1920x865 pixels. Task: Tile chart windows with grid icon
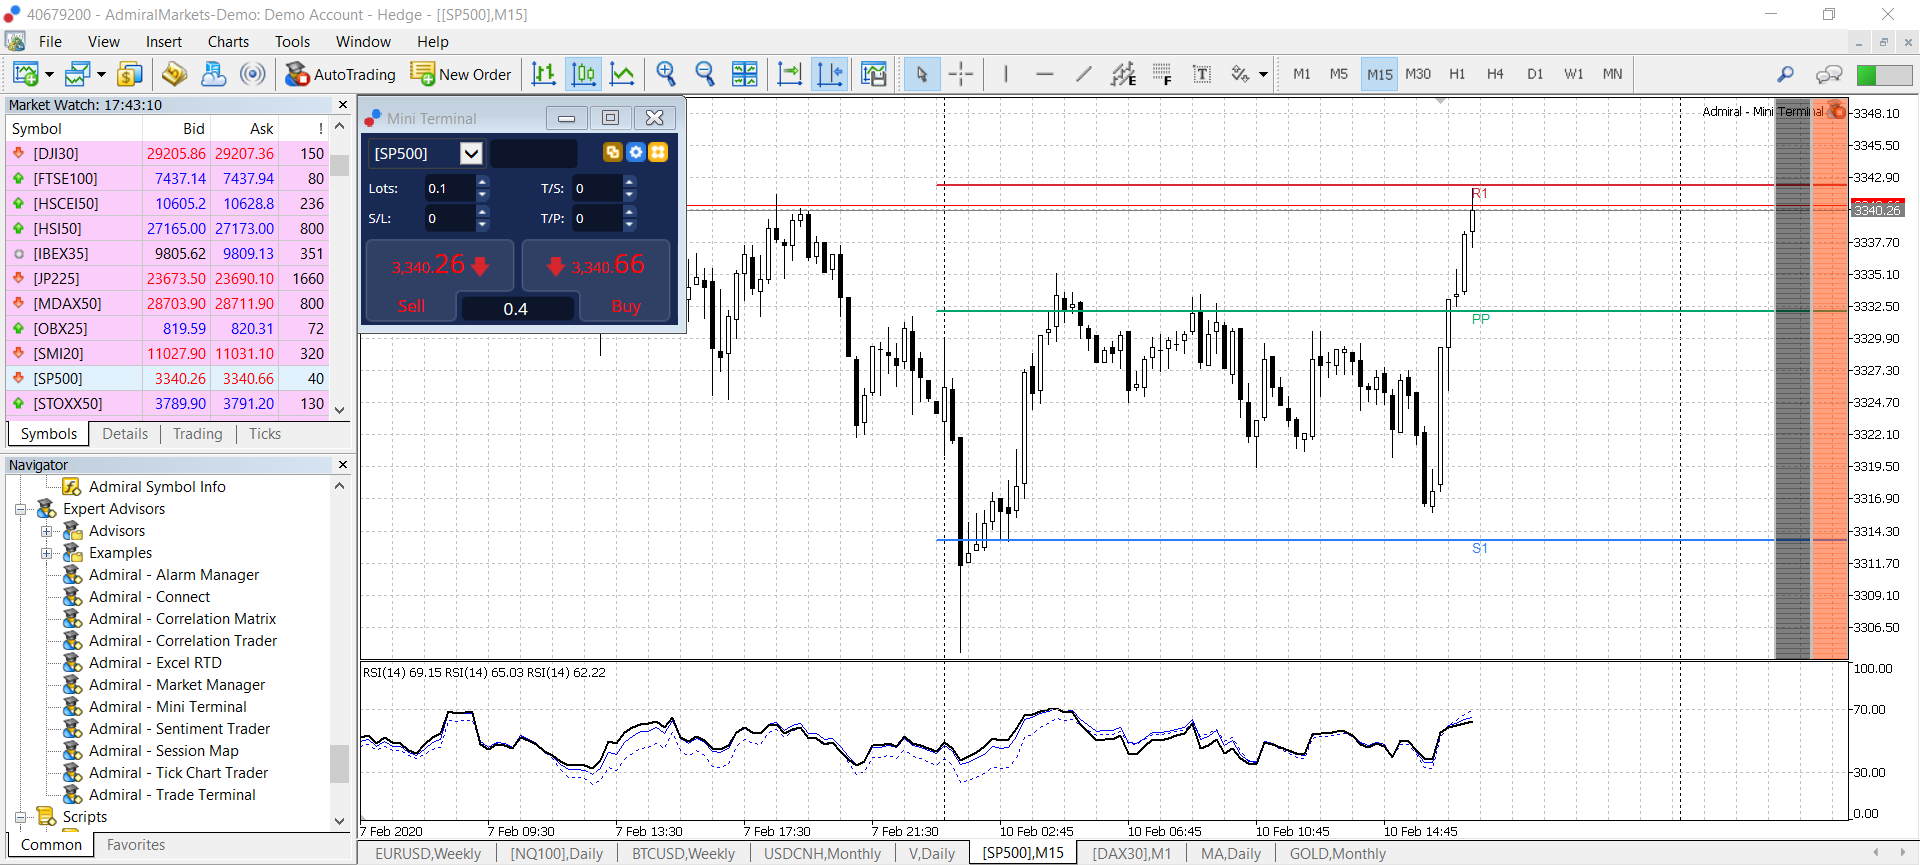click(745, 74)
